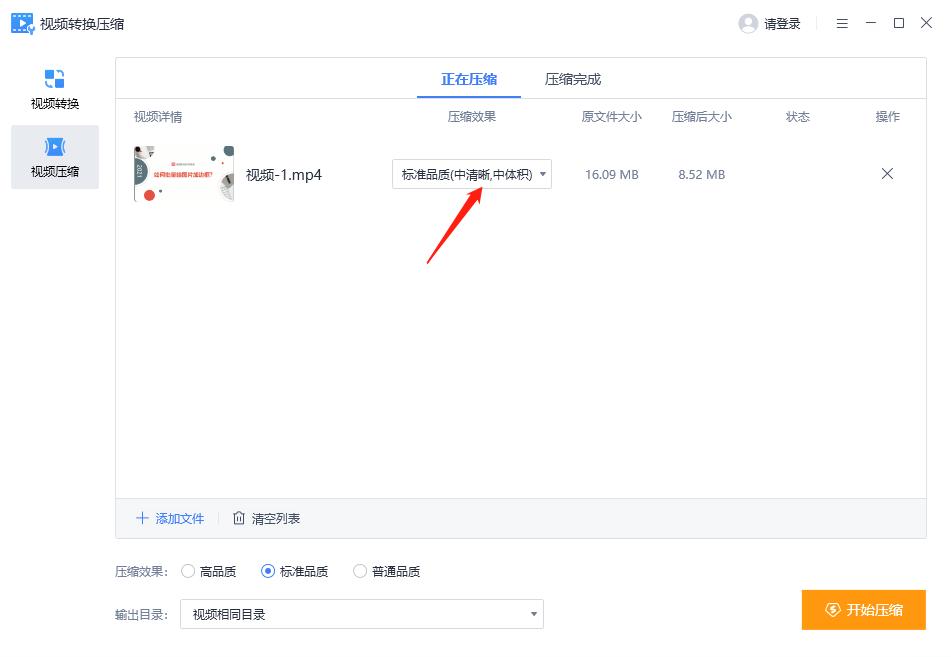Select the 正在压缩 tab
Viewport: 951px width, 657px height.
coord(468,77)
